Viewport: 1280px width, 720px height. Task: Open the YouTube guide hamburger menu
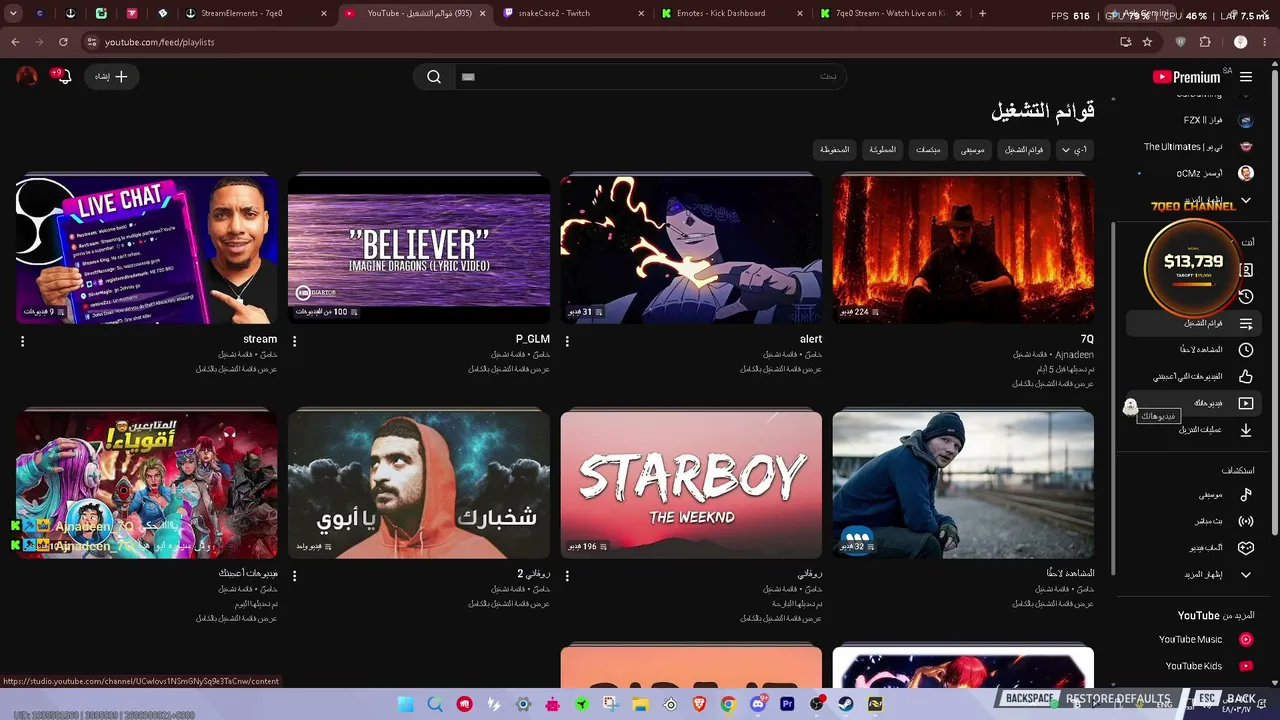pyautogui.click(x=1246, y=77)
